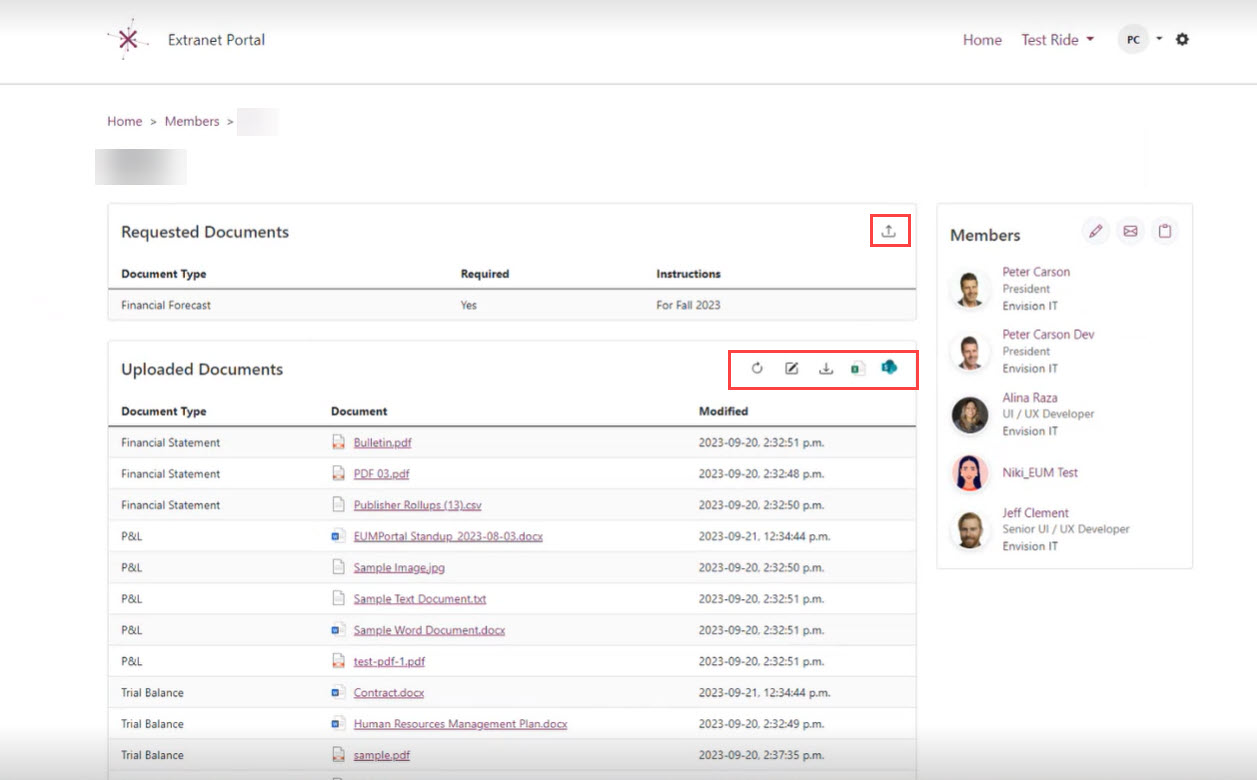
Task: Click the pencil icon in Members panel
Action: coord(1096,231)
